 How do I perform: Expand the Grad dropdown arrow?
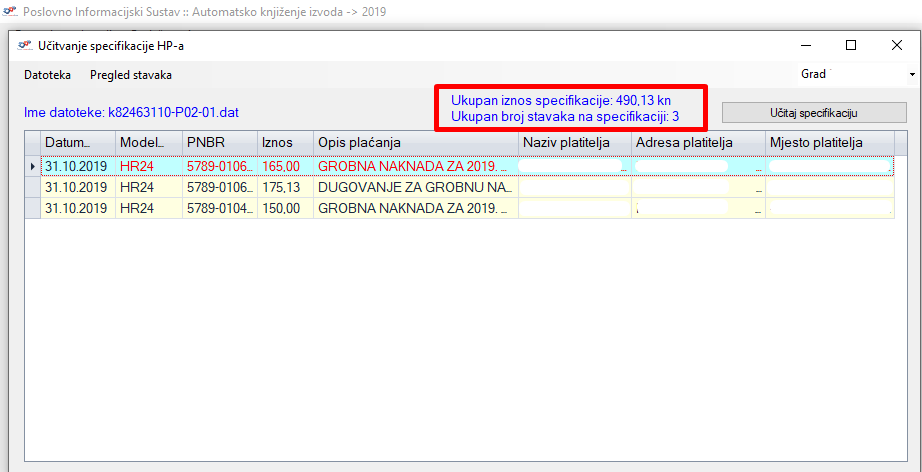coord(912,75)
